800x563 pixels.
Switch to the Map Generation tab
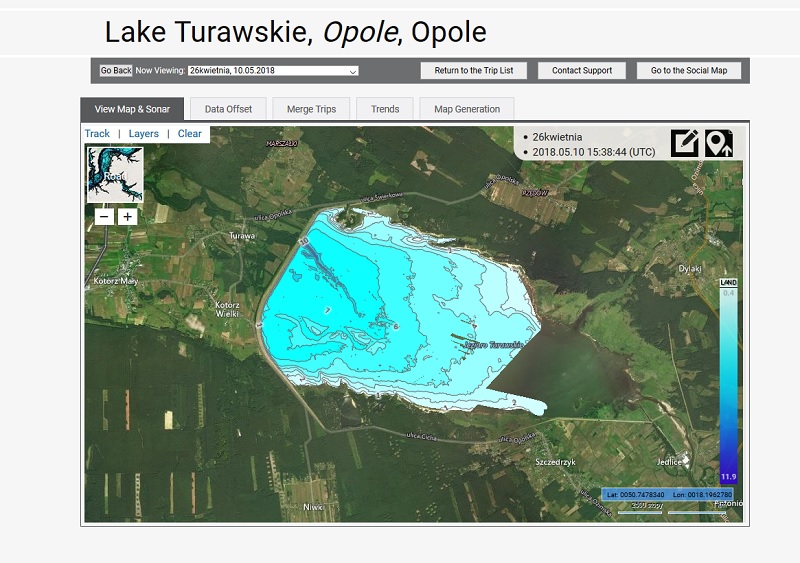[x=467, y=109]
